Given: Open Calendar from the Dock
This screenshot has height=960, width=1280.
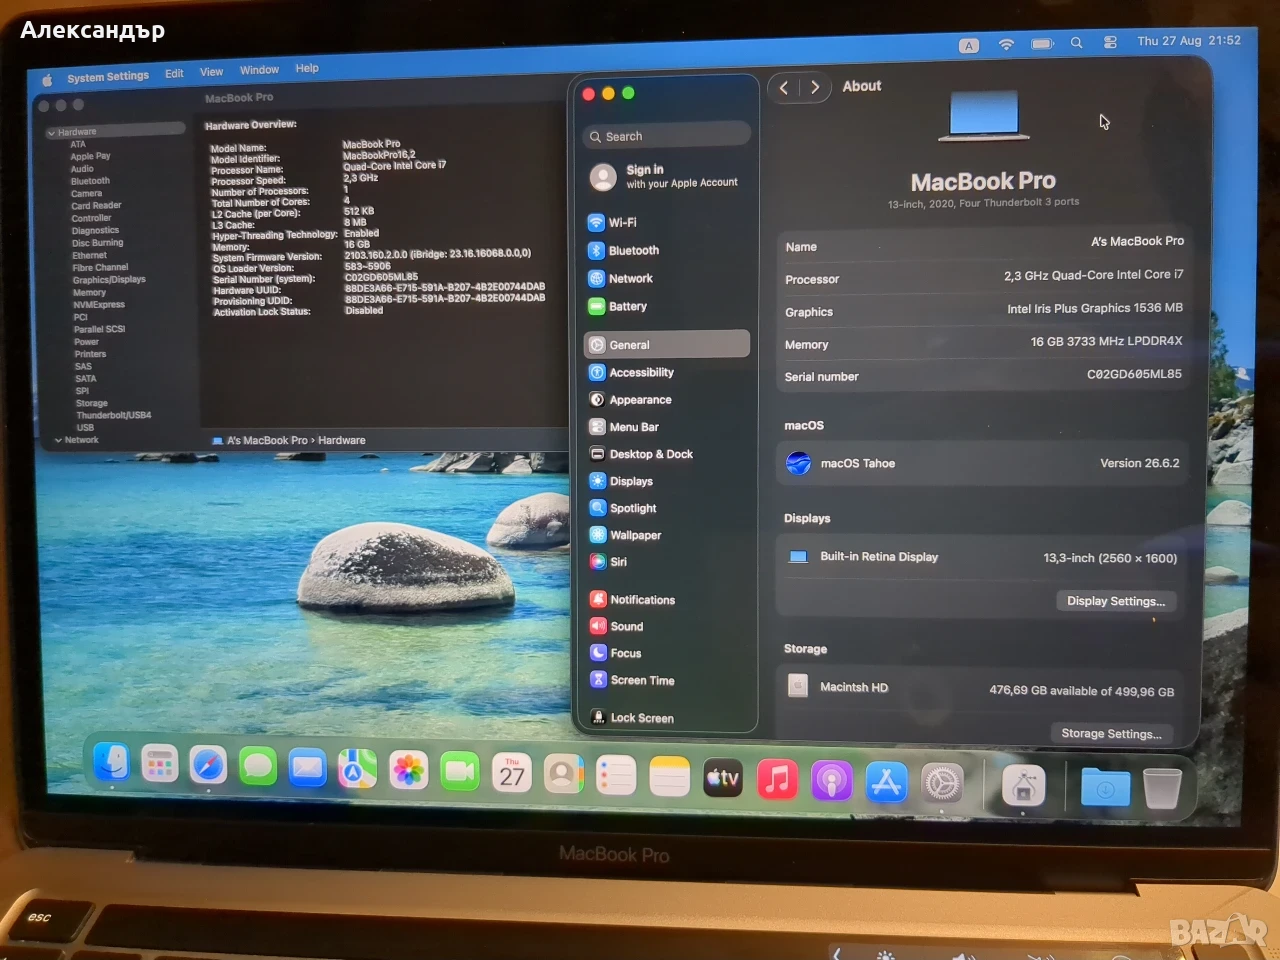Looking at the screenshot, I should click(x=511, y=773).
